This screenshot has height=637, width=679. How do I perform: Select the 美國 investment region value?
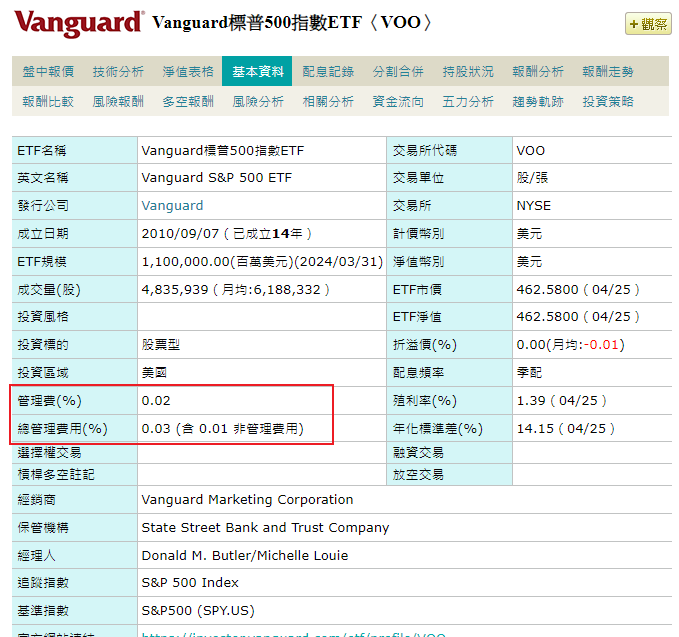pos(154,372)
